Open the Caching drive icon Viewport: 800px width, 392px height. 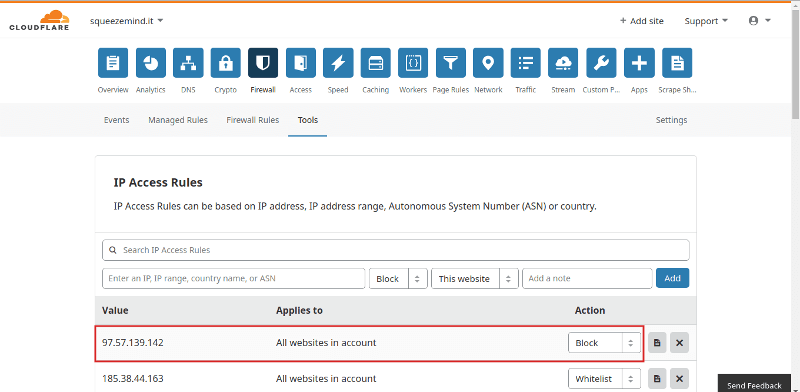376,63
